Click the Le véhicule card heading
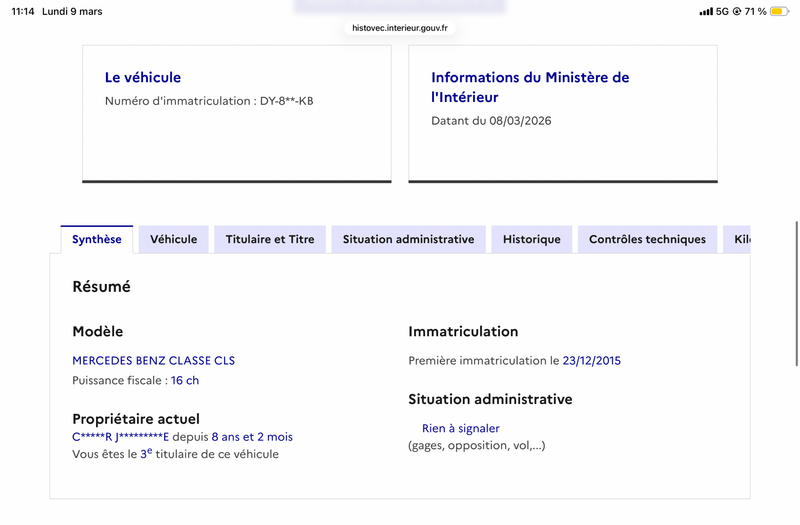The image size is (800, 525). 143,78
